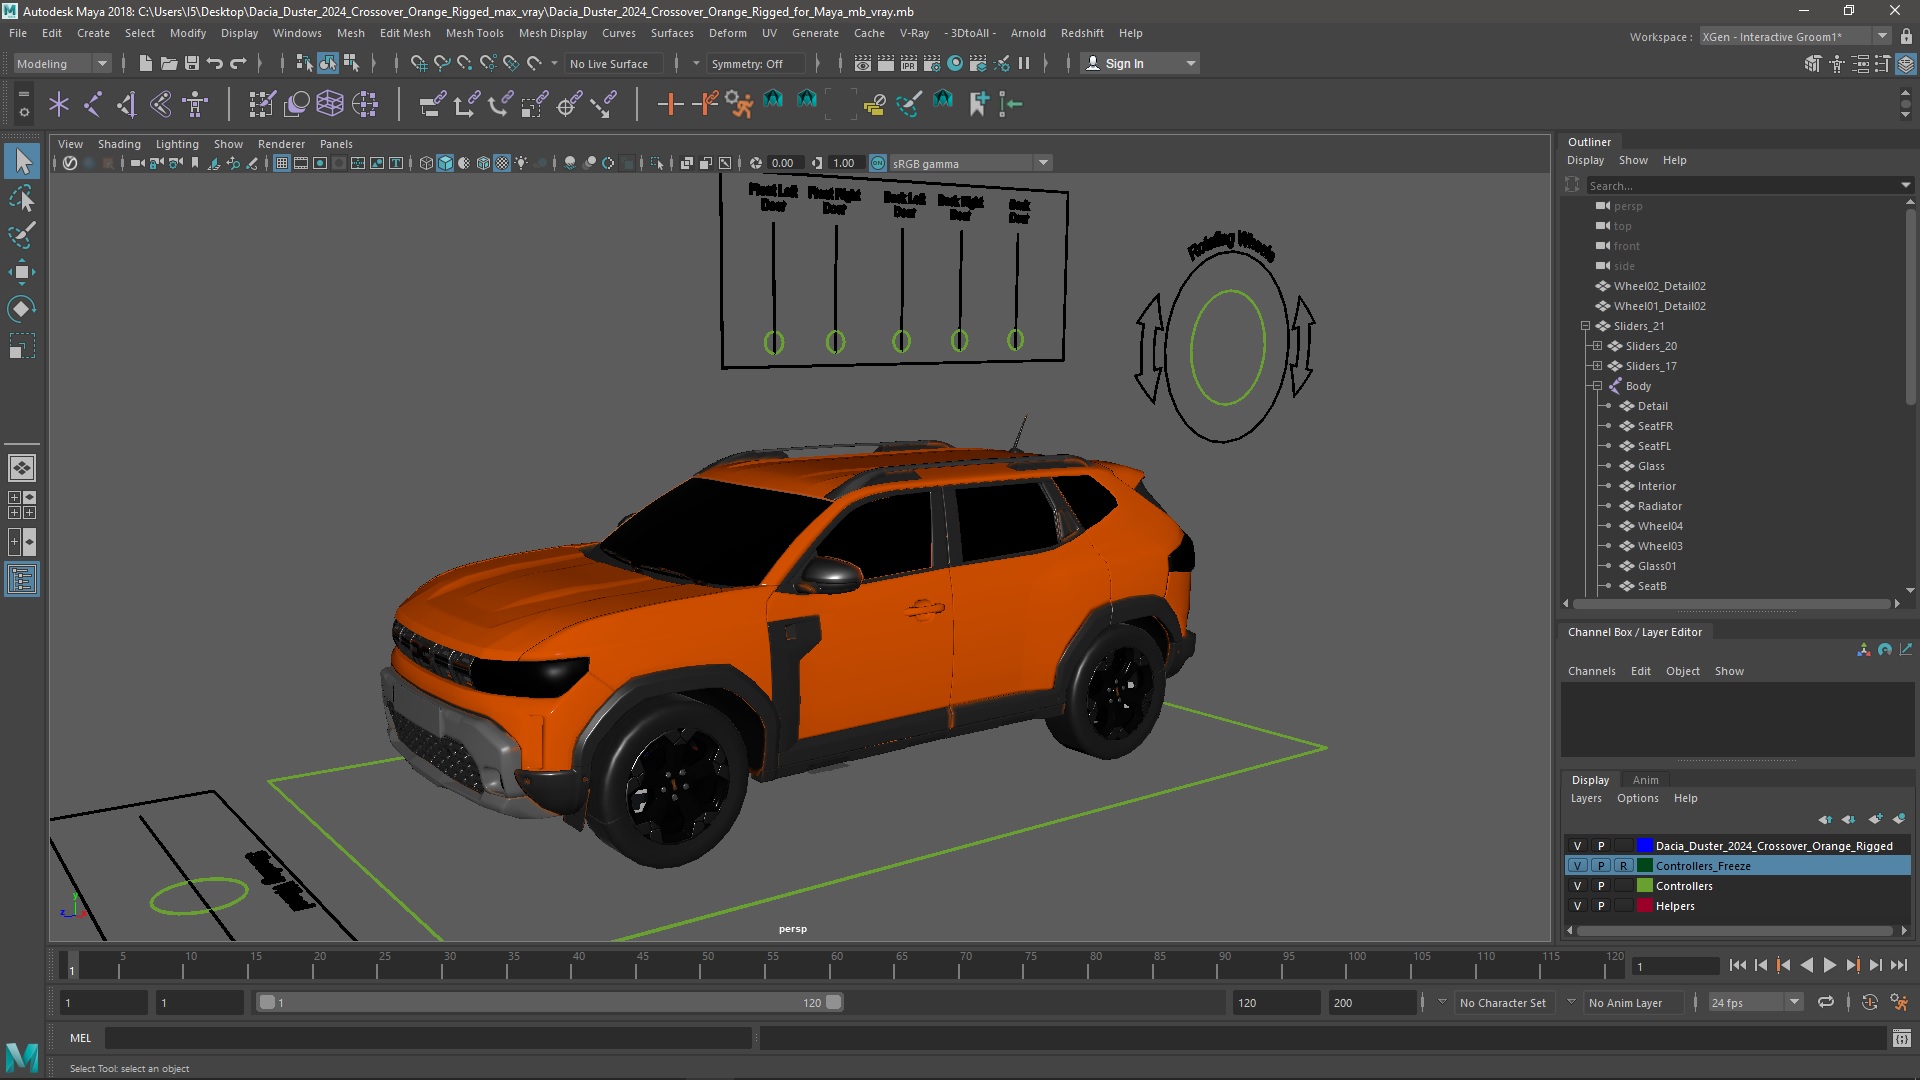Toggle visibility V of Controllers_Freeze layer
The width and height of the screenshot is (1920, 1080).
1578,866
